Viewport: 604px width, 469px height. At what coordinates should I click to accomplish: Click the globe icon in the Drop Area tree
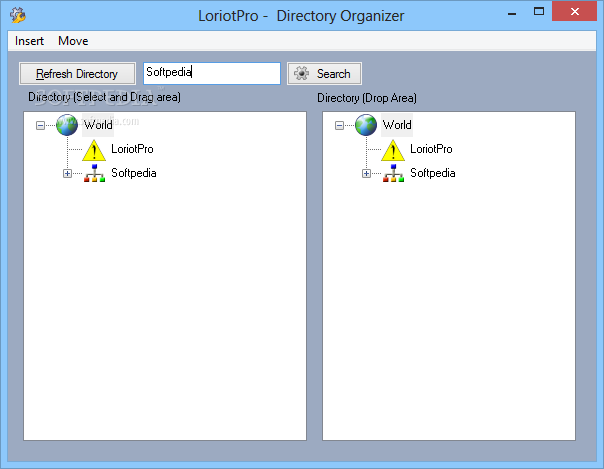click(366, 125)
